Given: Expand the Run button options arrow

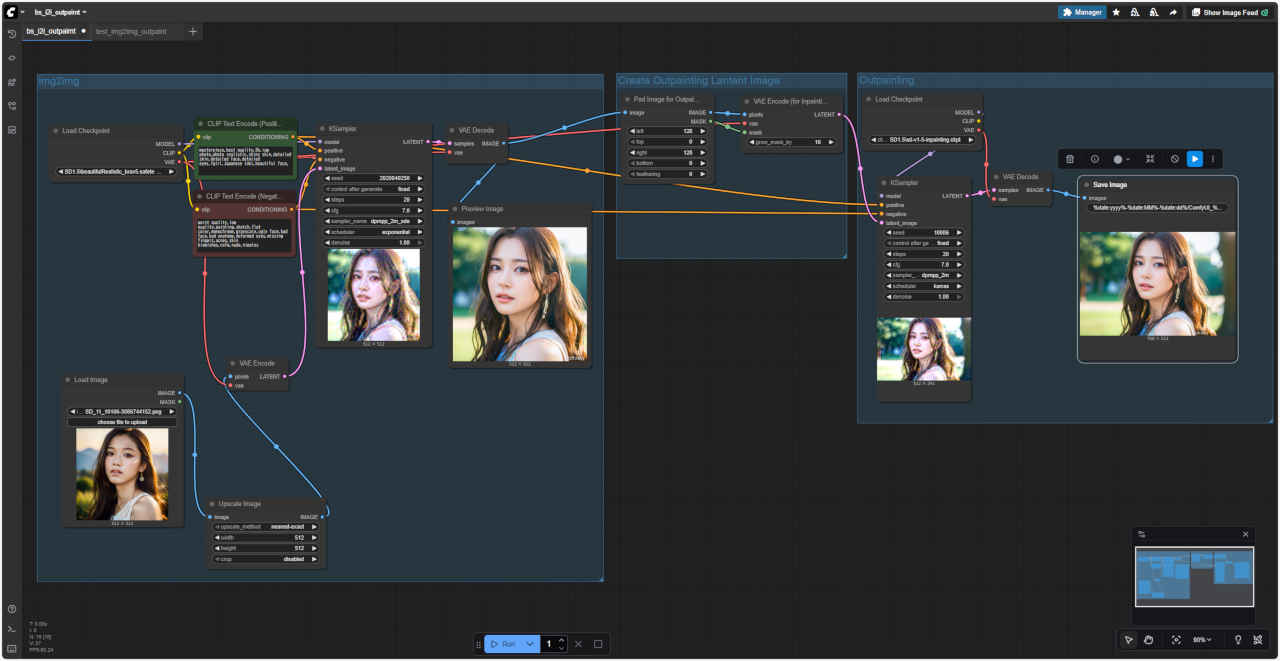Looking at the screenshot, I should [x=530, y=644].
